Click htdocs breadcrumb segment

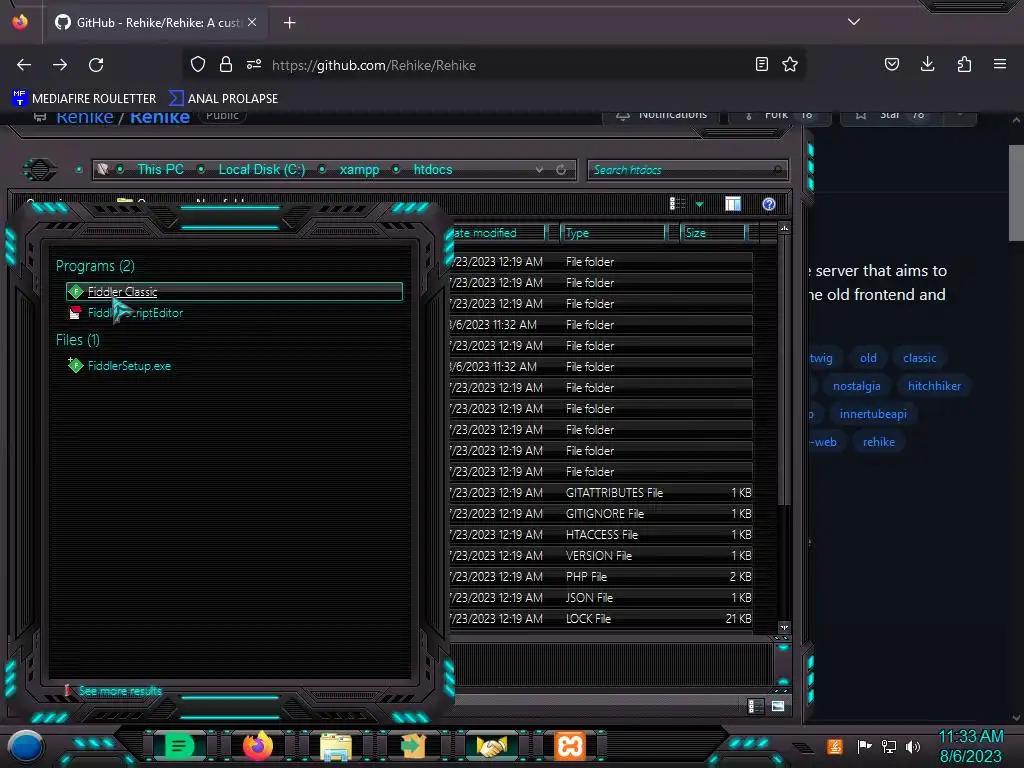click(x=433, y=170)
